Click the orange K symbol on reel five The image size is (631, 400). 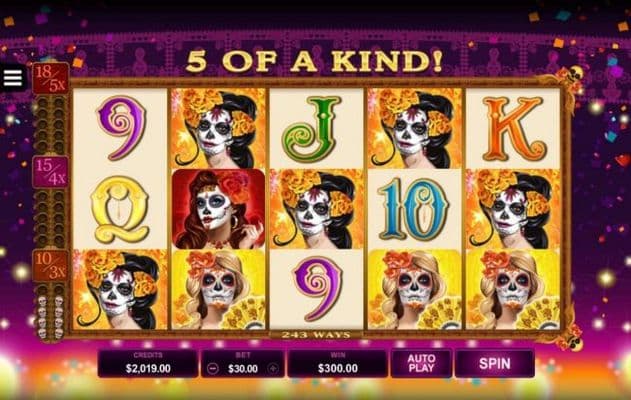tap(513, 128)
